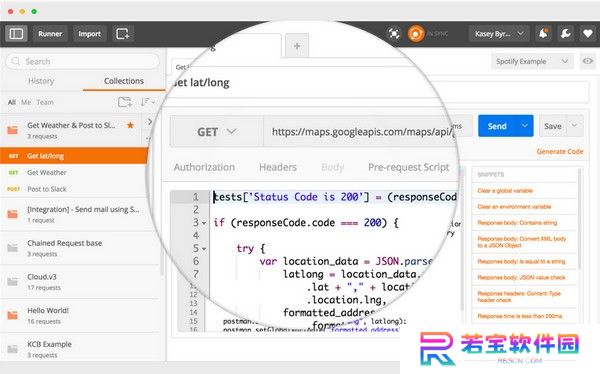Open settings wrench icon

click(x=566, y=34)
